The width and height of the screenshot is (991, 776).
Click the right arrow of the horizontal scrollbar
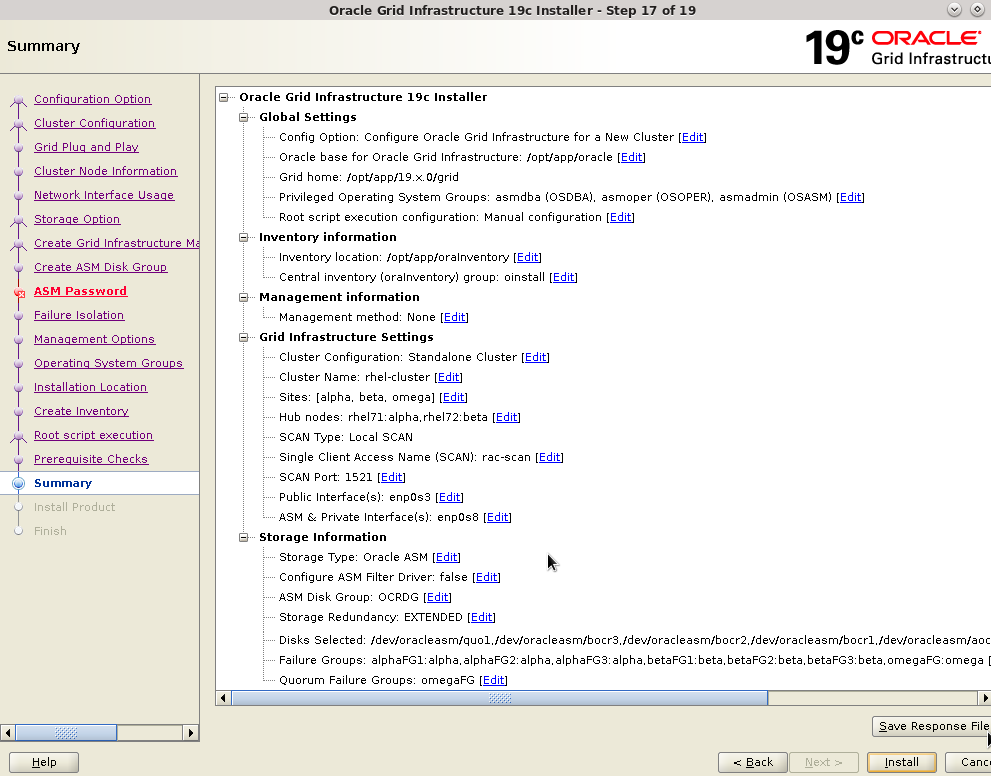(985, 697)
